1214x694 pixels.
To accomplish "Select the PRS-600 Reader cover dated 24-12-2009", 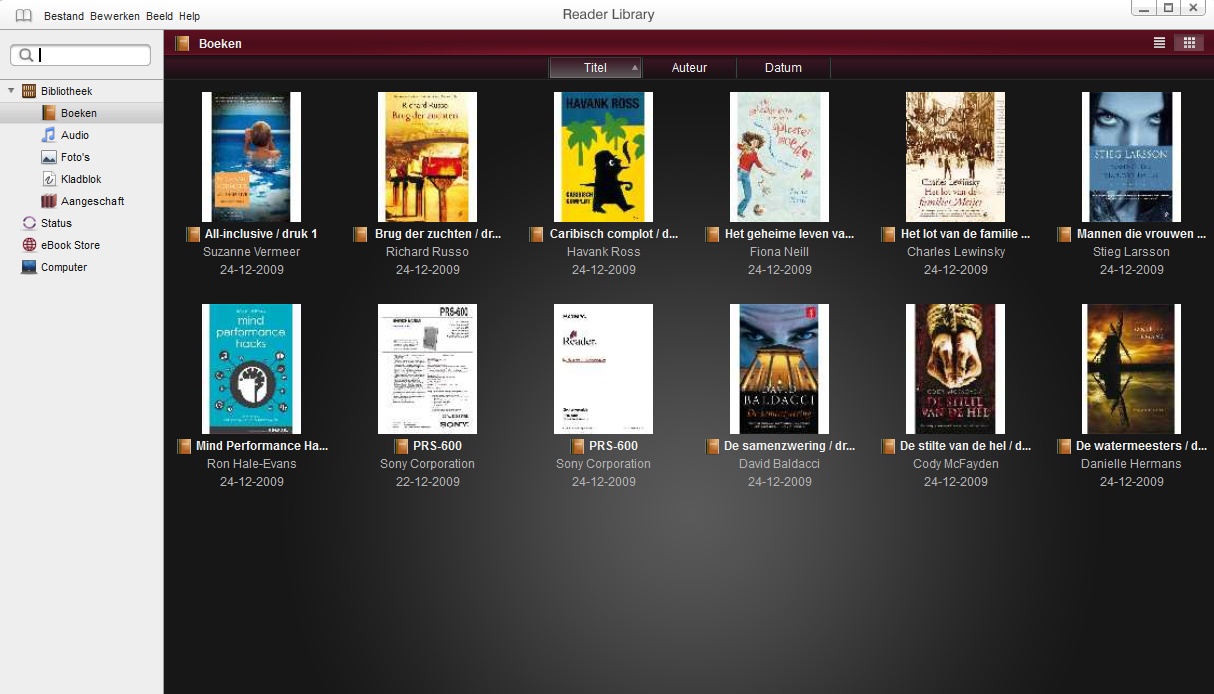I will (x=603, y=369).
